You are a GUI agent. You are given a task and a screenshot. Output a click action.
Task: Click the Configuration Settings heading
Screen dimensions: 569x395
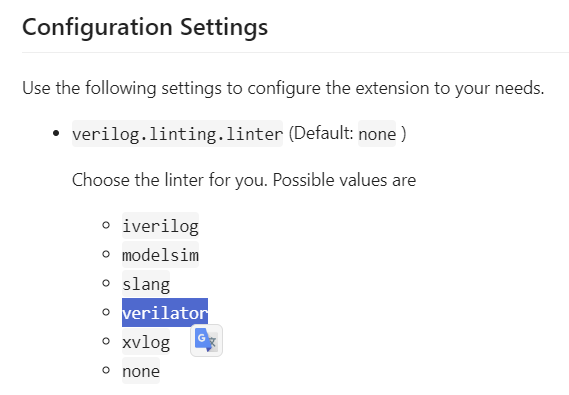(145, 28)
